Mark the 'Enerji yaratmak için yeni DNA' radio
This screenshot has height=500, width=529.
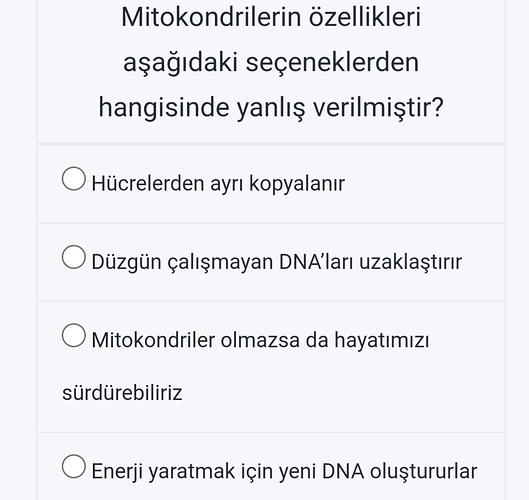74,466
